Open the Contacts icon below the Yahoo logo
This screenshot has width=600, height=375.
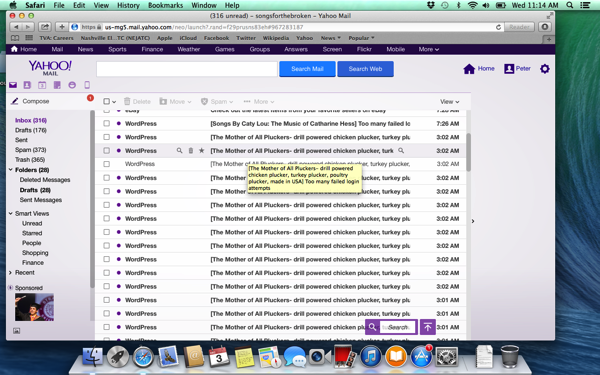(27, 85)
